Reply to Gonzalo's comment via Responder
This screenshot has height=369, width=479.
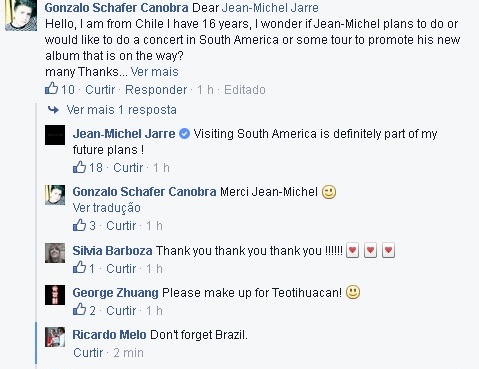[x=156, y=90]
